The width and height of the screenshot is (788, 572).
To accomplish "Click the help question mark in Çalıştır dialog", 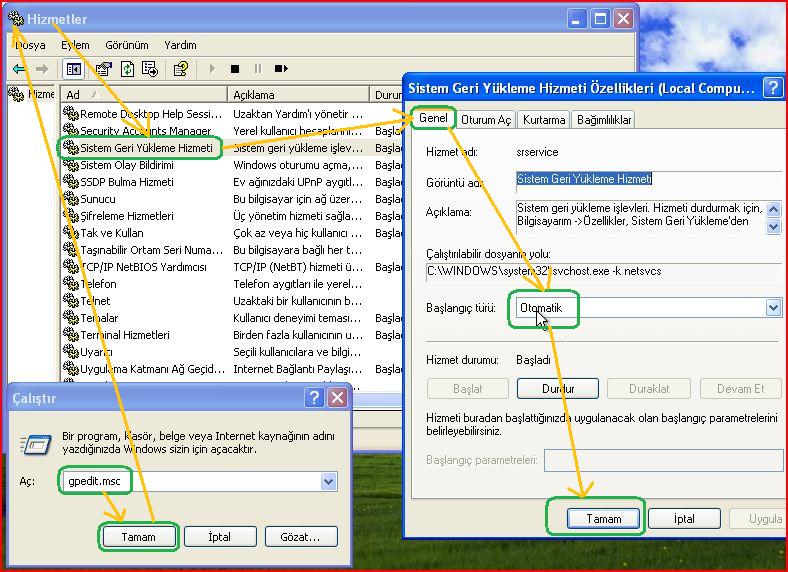I will click(x=315, y=398).
